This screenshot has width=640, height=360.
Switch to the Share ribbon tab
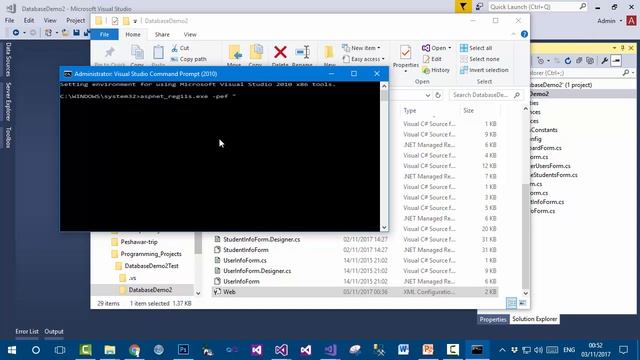point(162,35)
